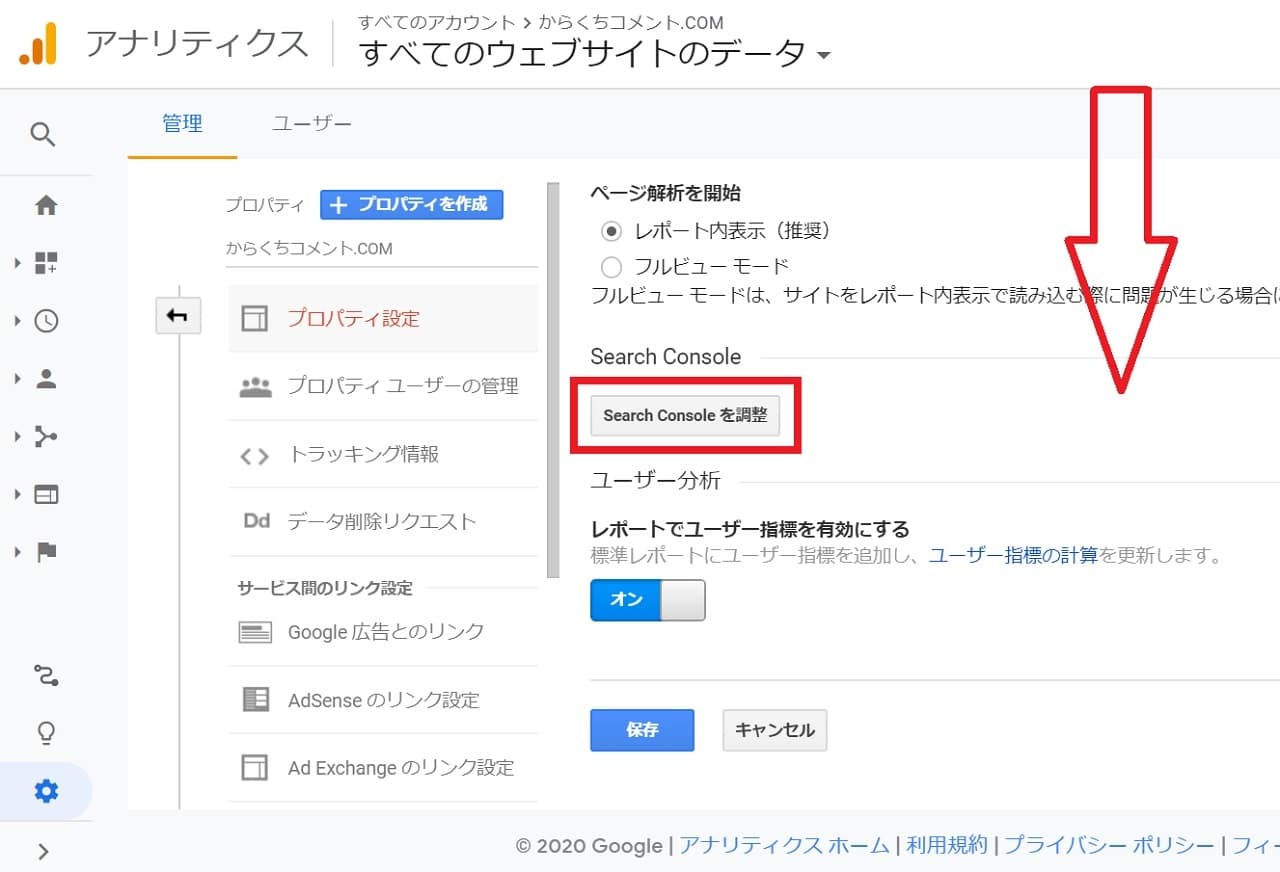Click the Discover lightbulb icon
Image resolution: width=1280 pixels, height=872 pixels.
point(46,733)
